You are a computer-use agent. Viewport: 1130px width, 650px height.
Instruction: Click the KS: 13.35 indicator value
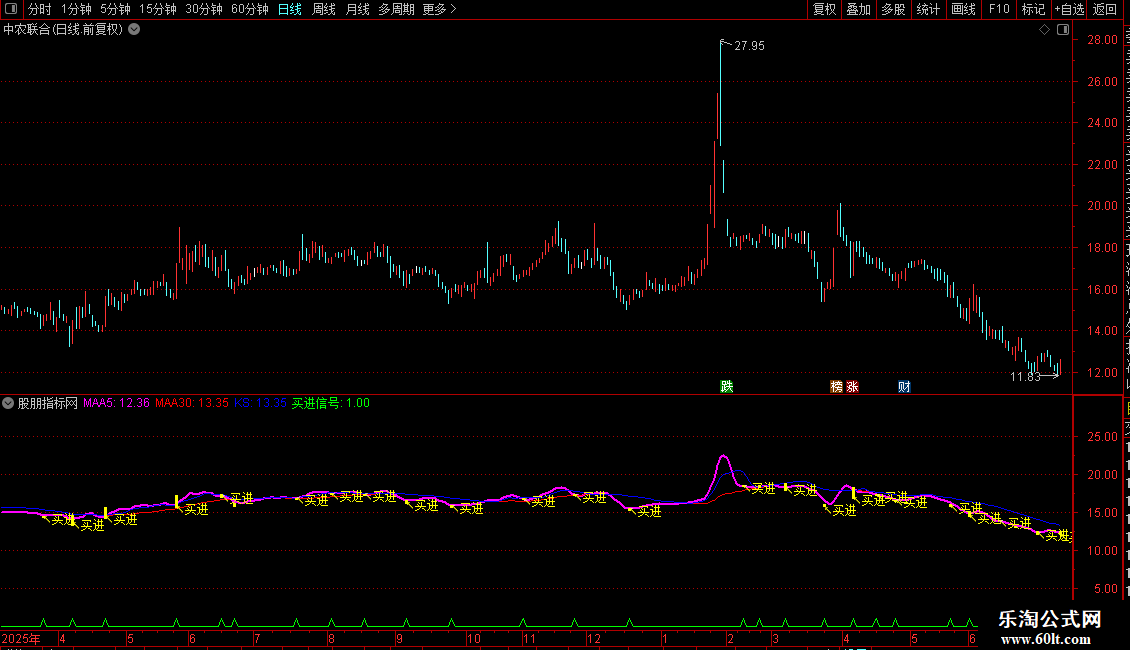click(x=260, y=403)
